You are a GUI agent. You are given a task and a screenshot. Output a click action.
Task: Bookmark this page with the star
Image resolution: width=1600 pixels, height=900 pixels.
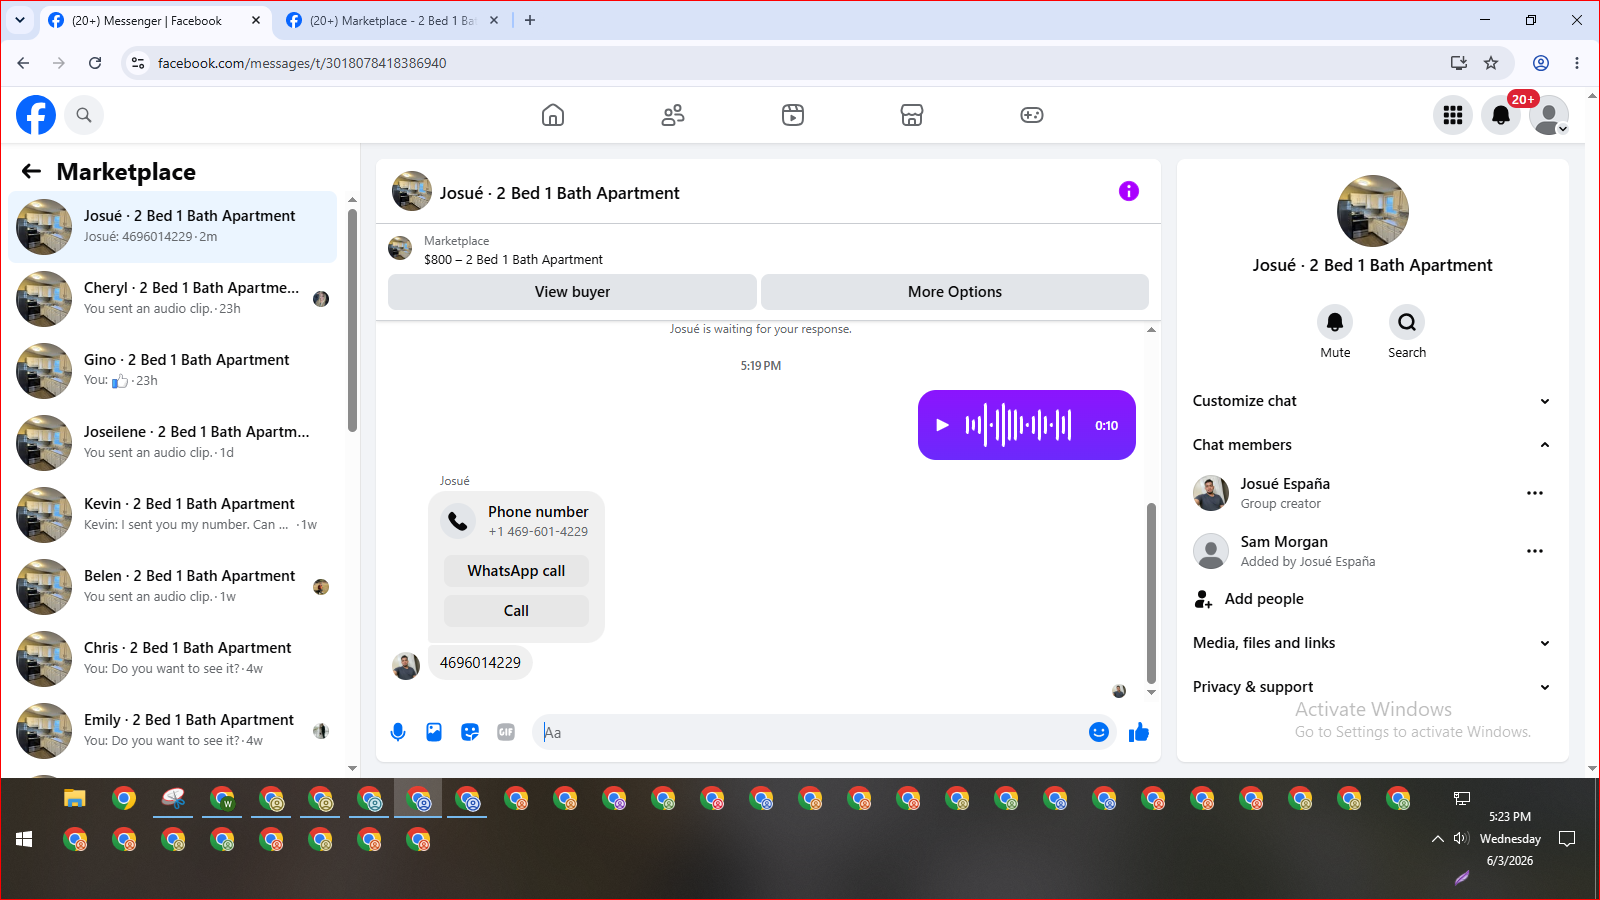1491,63
